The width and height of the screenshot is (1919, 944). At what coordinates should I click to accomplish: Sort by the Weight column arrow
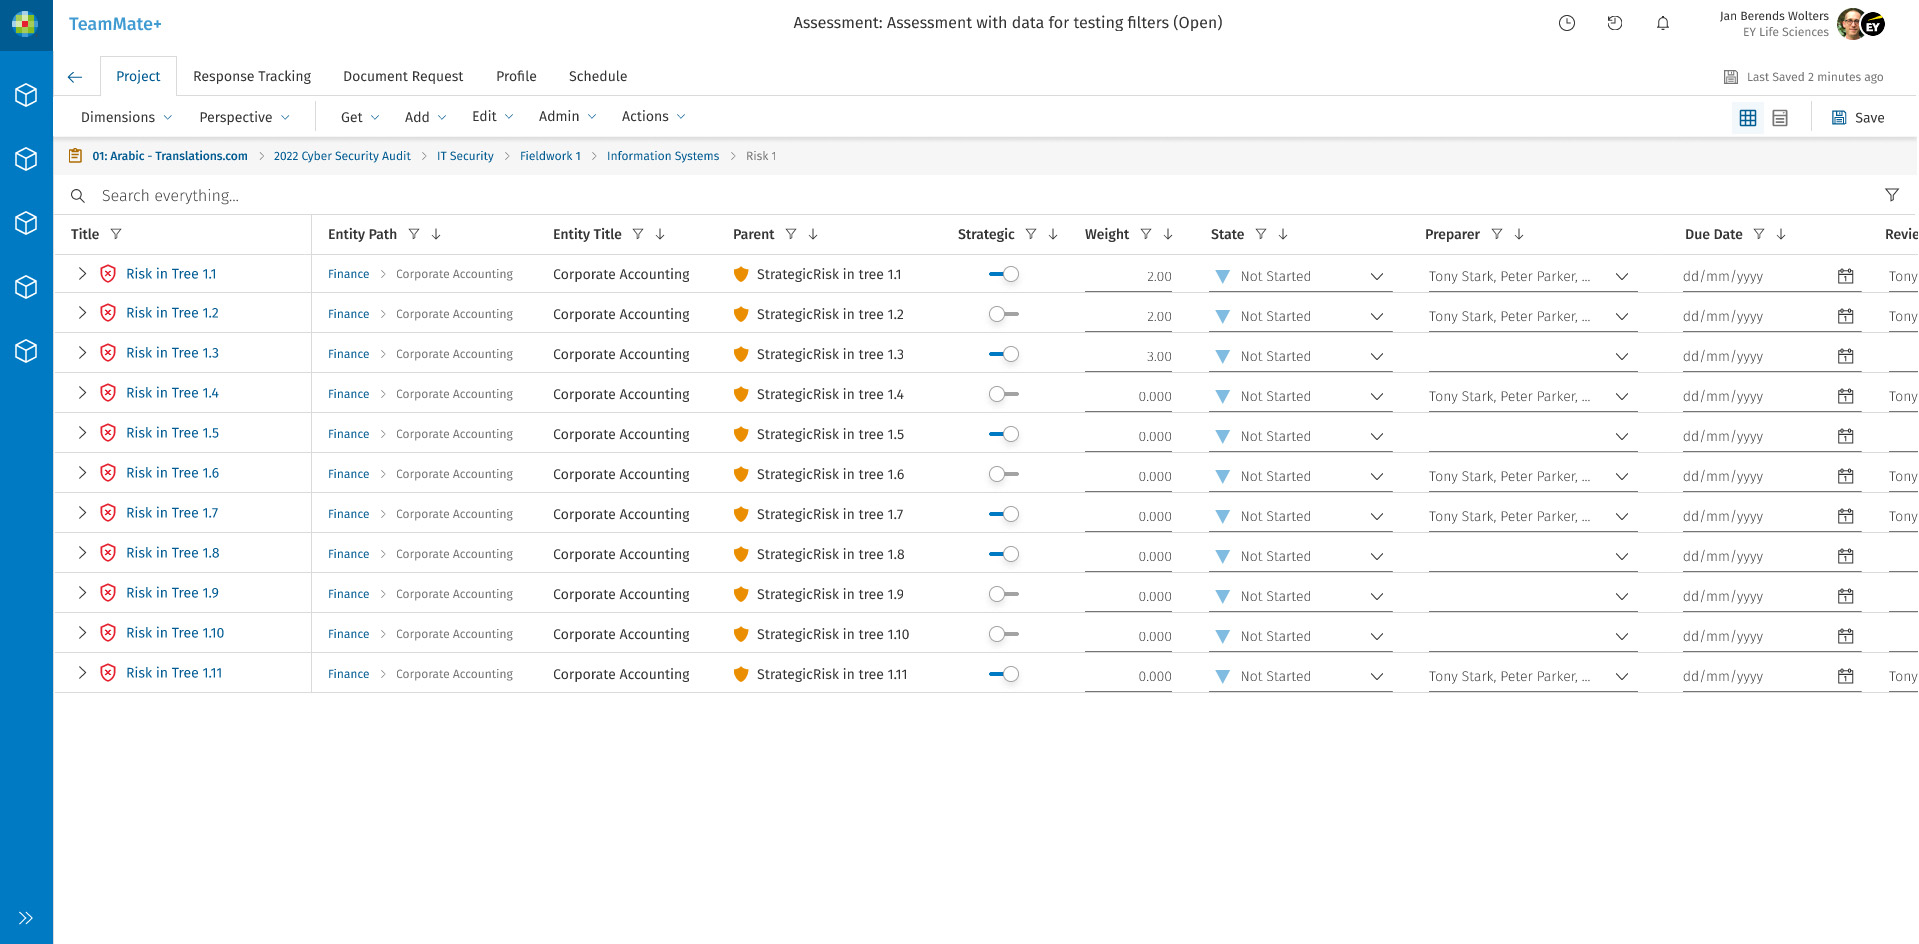click(1168, 234)
